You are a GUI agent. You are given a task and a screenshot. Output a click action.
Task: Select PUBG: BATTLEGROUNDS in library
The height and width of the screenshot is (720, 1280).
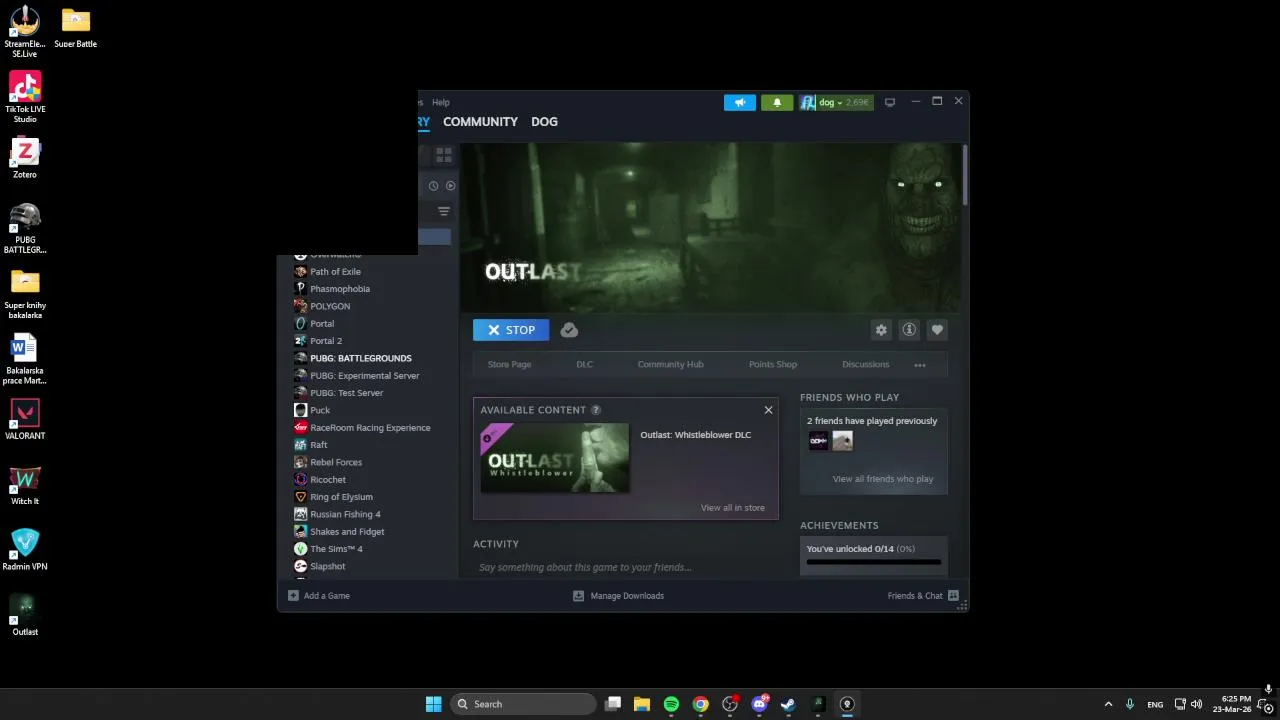(x=360, y=358)
